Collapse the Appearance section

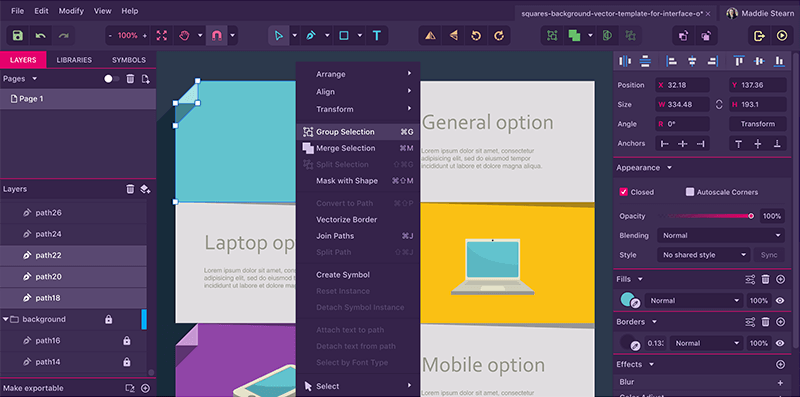pyautogui.click(x=669, y=168)
